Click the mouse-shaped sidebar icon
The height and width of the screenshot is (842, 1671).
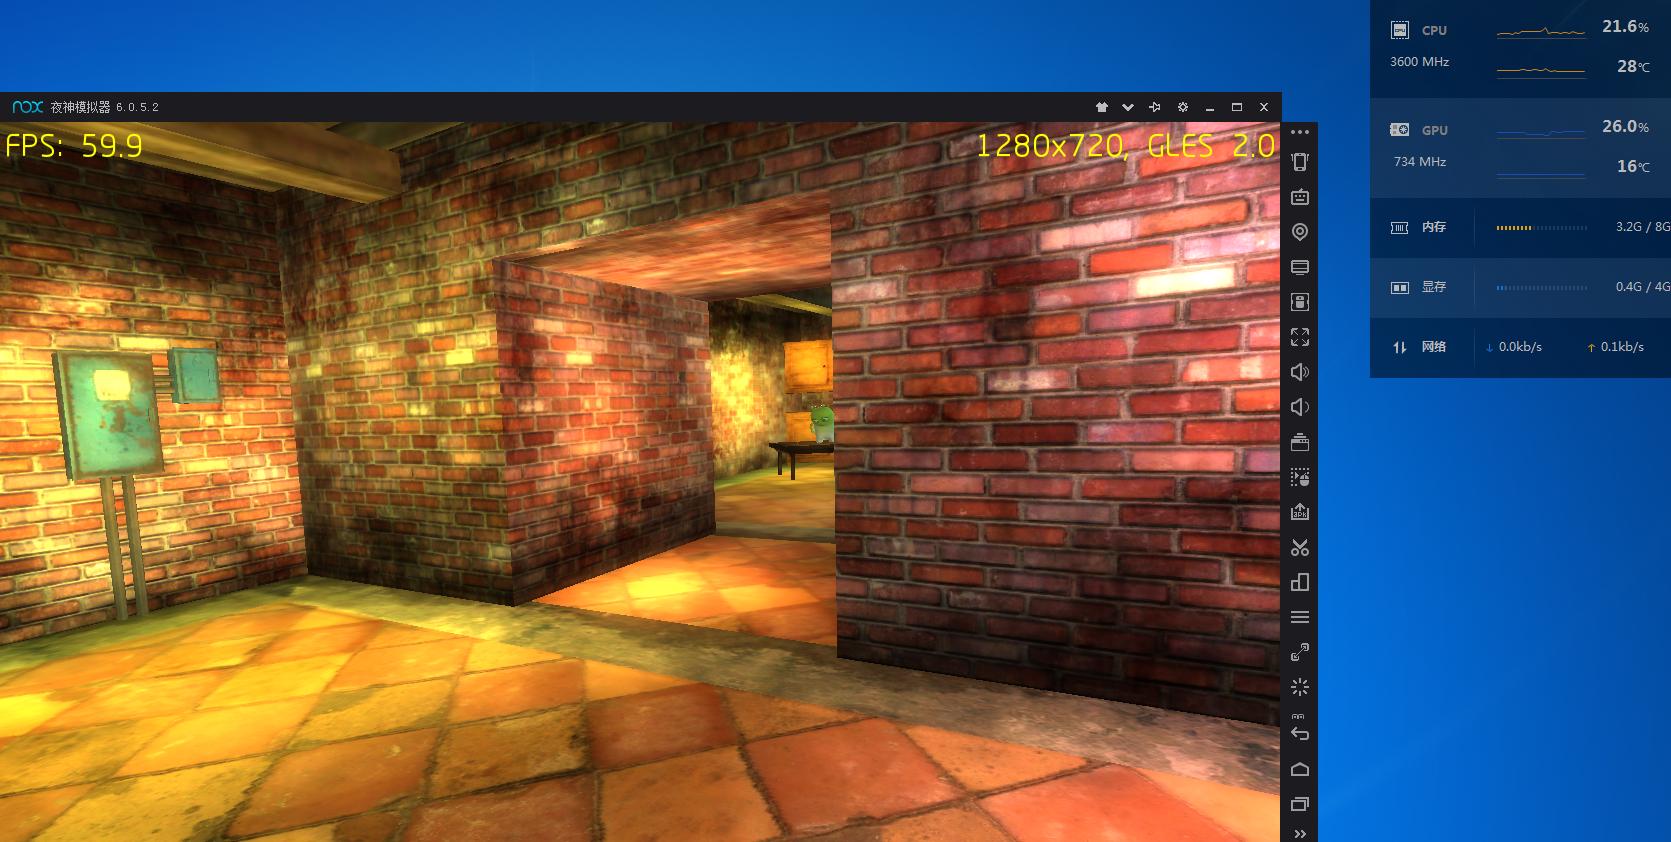tap(1300, 302)
